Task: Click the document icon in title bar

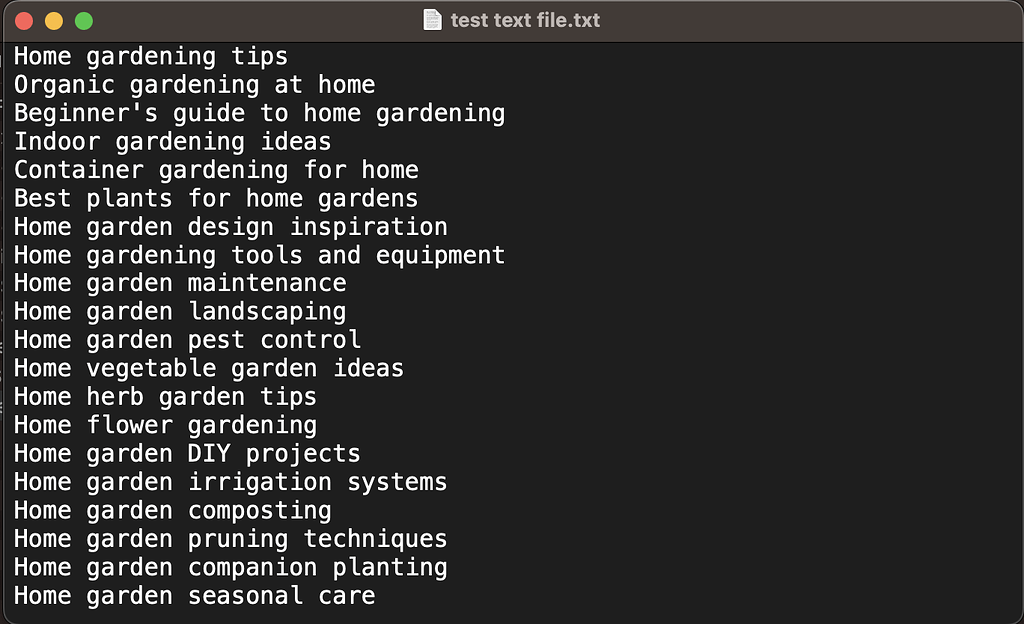Action: [432, 20]
